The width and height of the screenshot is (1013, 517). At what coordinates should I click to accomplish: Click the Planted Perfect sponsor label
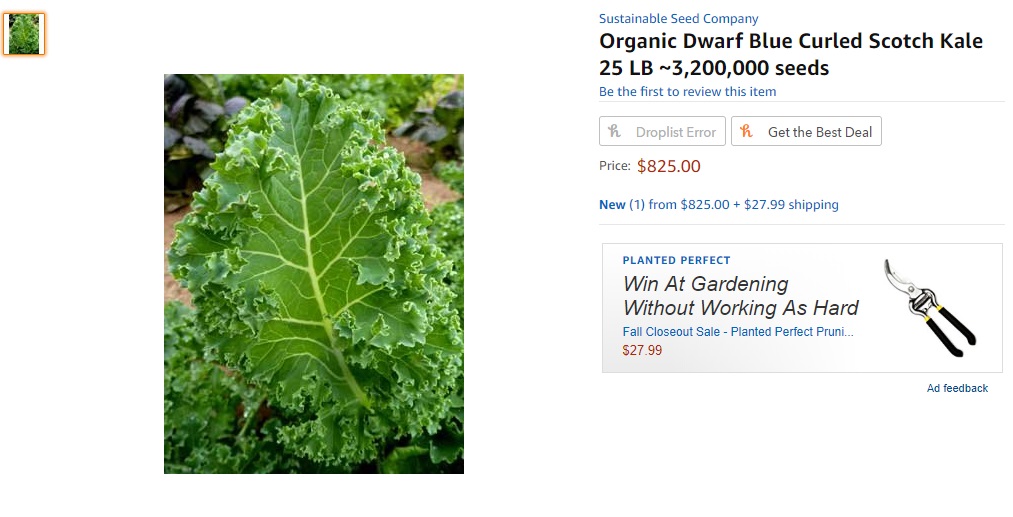[x=676, y=260]
